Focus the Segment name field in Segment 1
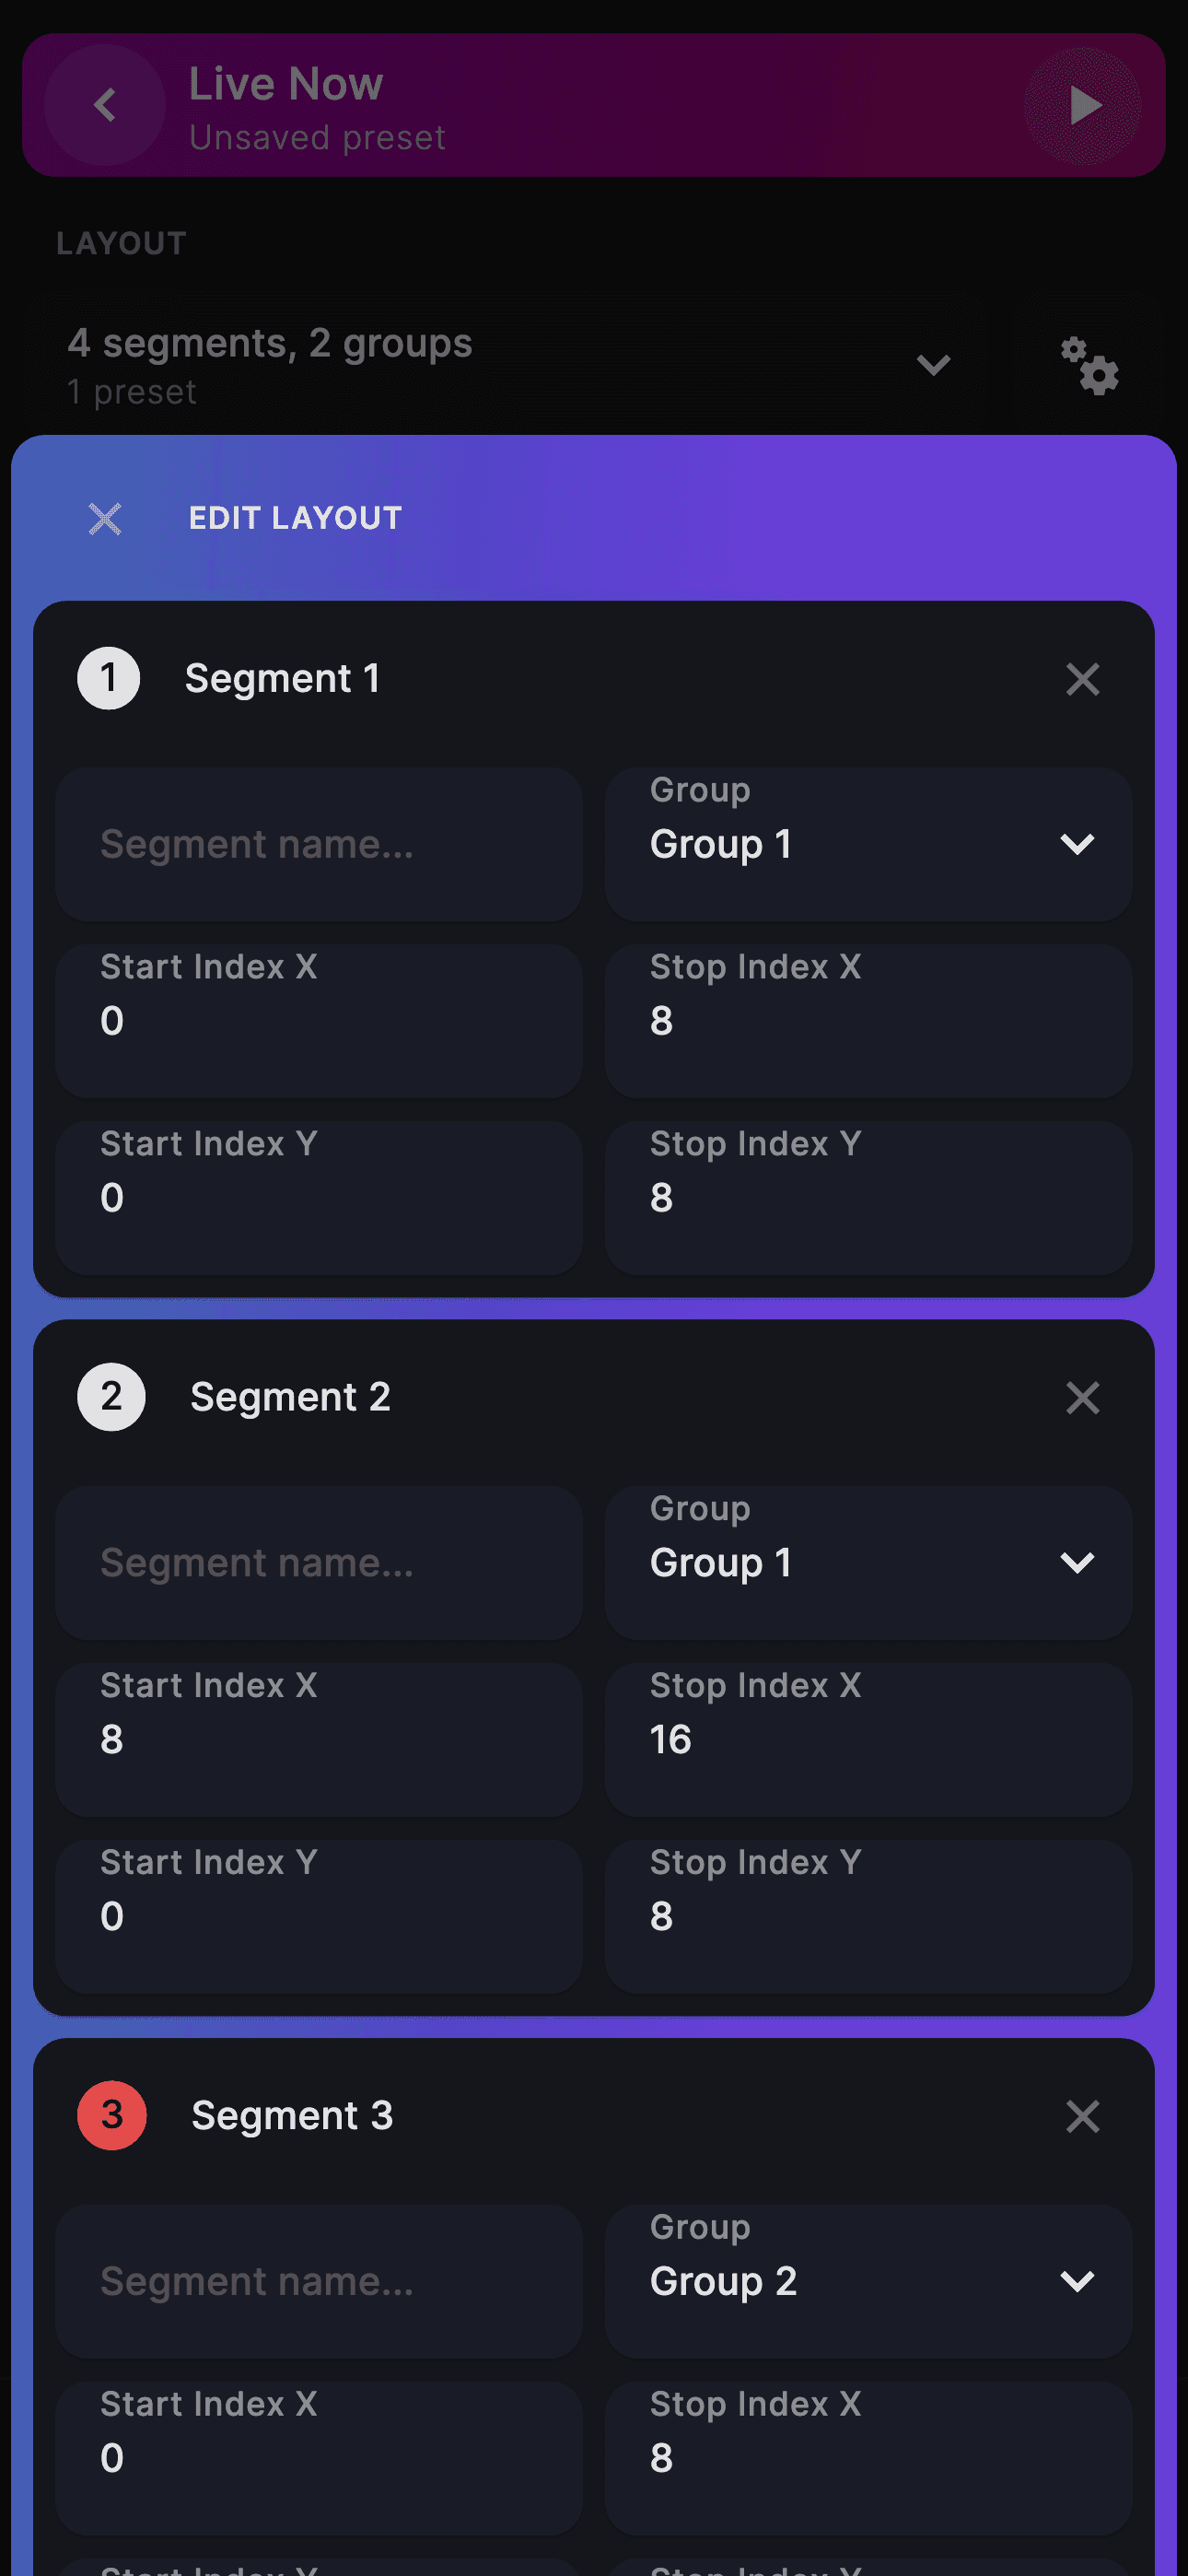The height and width of the screenshot is (2576, 1188). click(318, 843)
